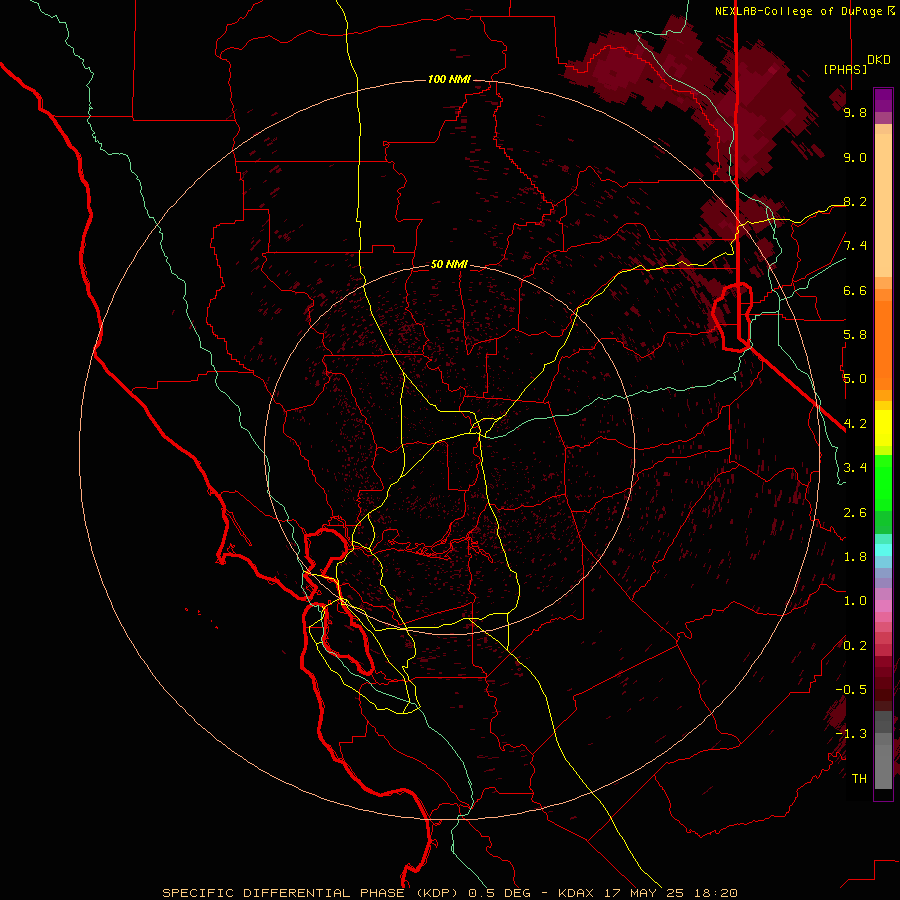Click the 5.8 colorbar value
The width and height of the screenshot is (900, 900).
(x=855, y=335)
